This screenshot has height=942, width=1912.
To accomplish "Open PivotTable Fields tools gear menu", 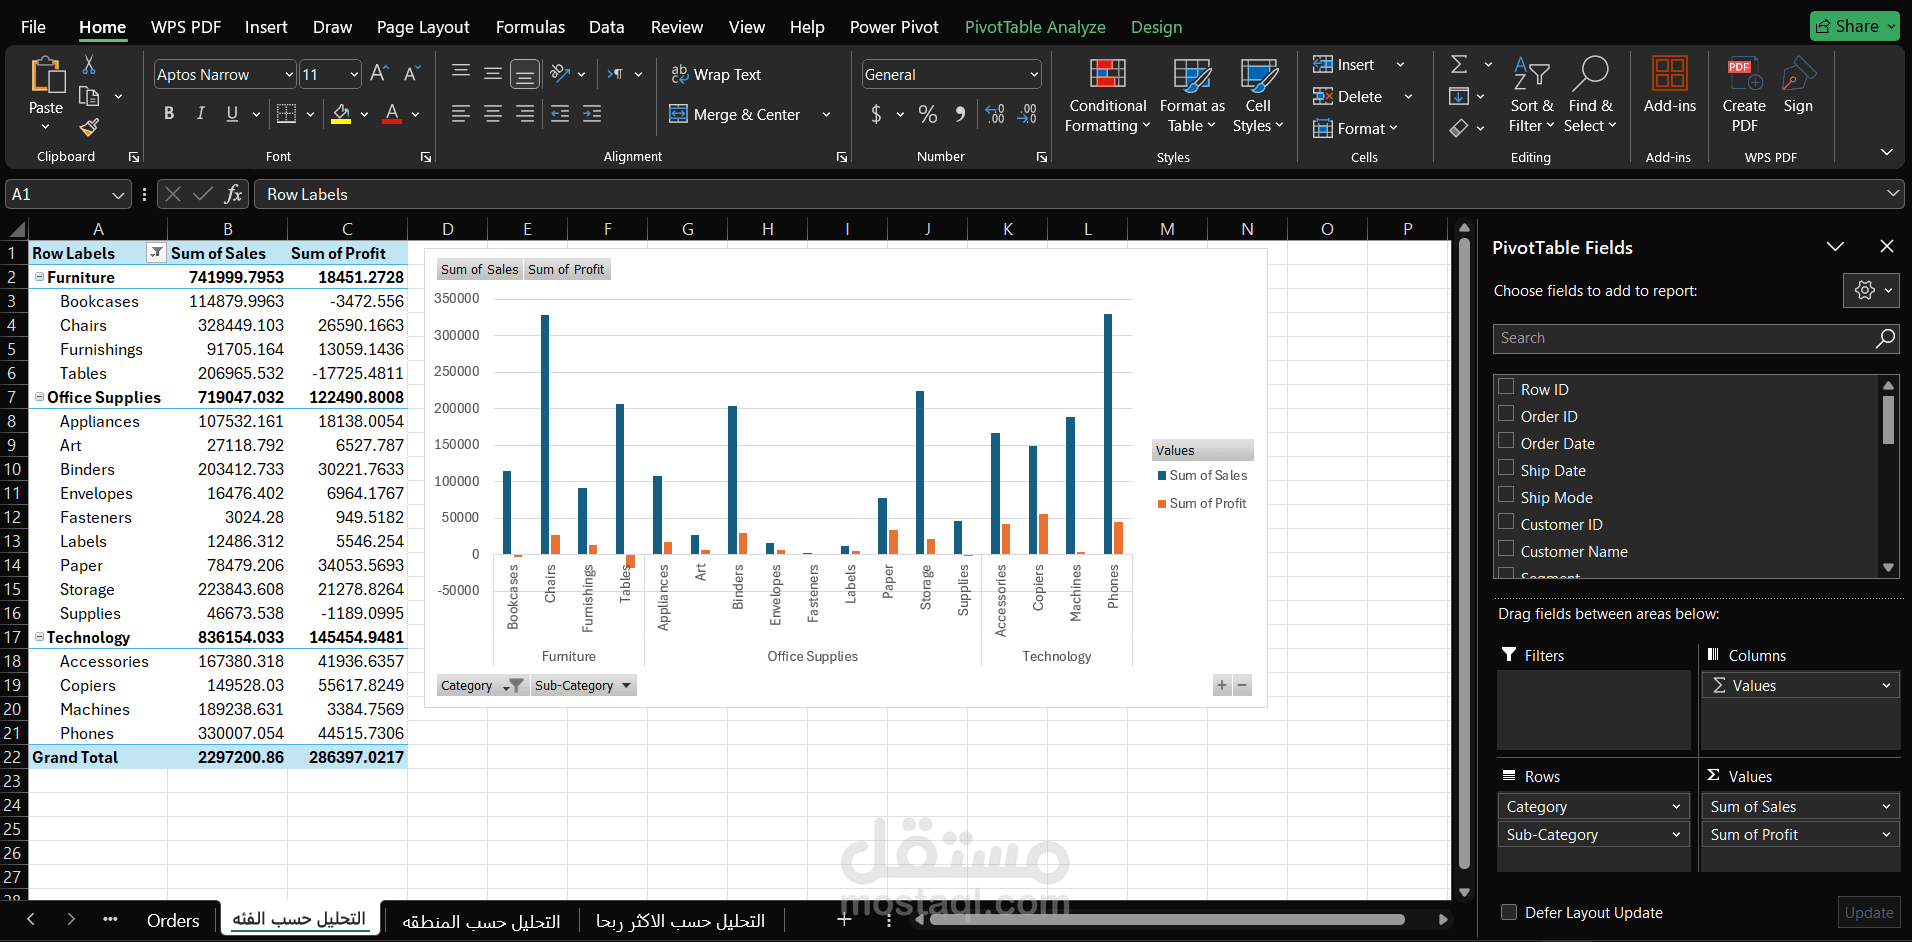I will 1871,290.
